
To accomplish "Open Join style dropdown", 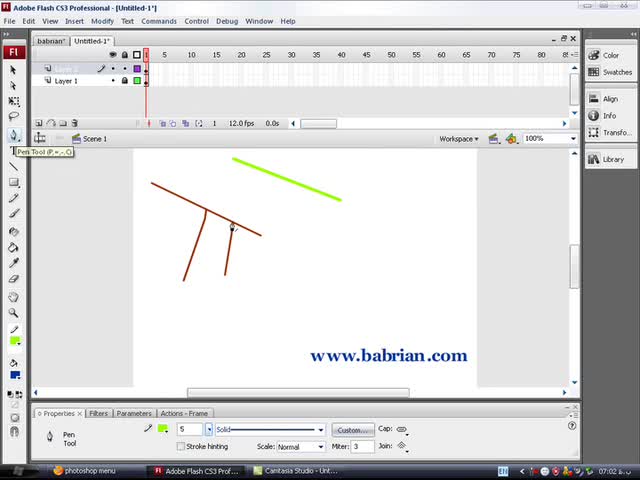I will point(402,447).
